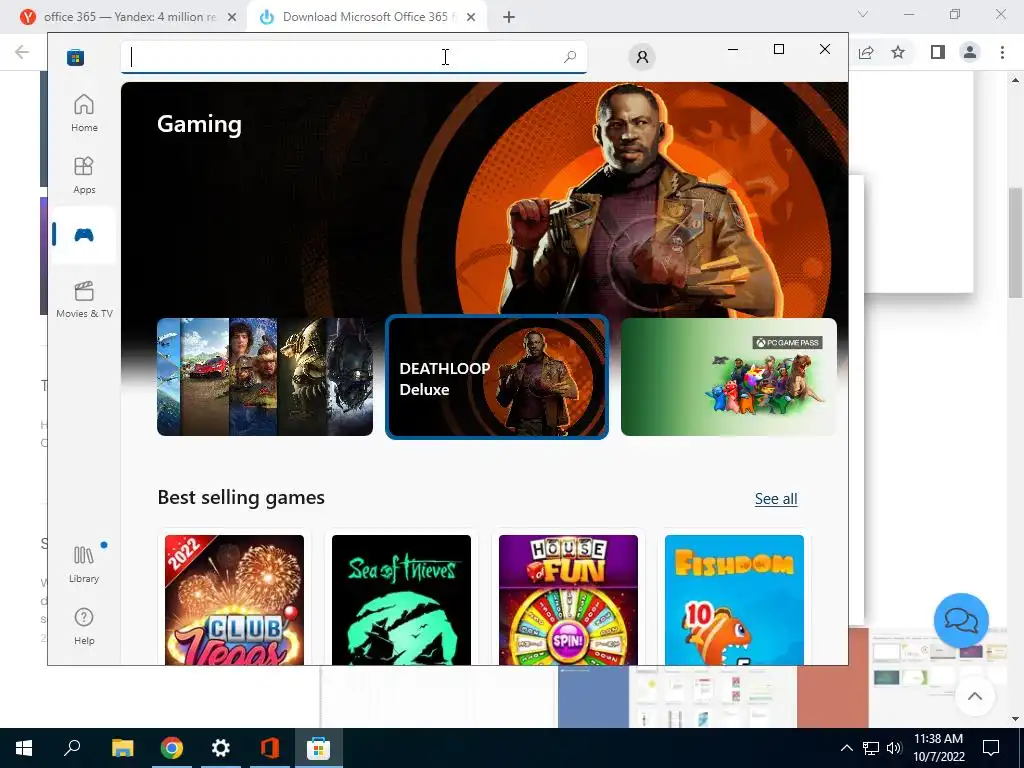
Task: Click the Microsoft Store logo icon
Action: tap(75, 57)
